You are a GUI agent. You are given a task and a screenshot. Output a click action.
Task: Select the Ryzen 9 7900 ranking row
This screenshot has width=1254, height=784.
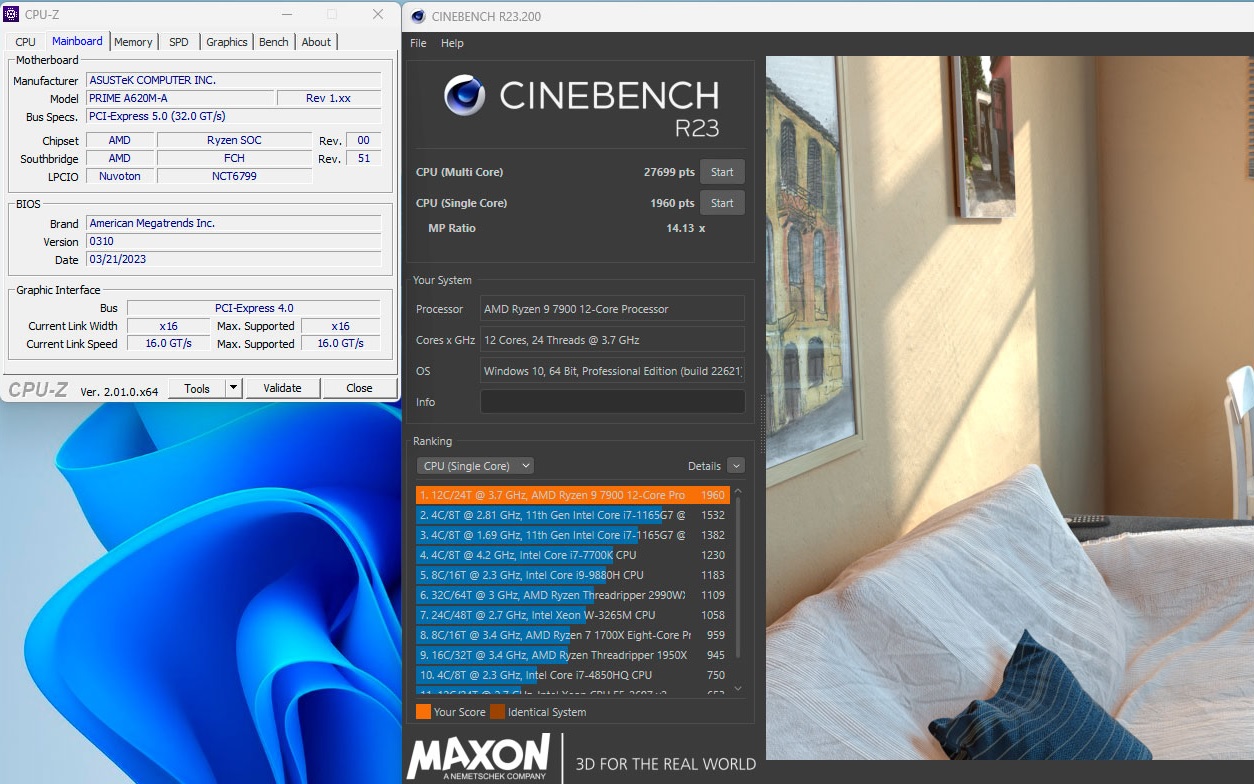[x=573, y=495]
